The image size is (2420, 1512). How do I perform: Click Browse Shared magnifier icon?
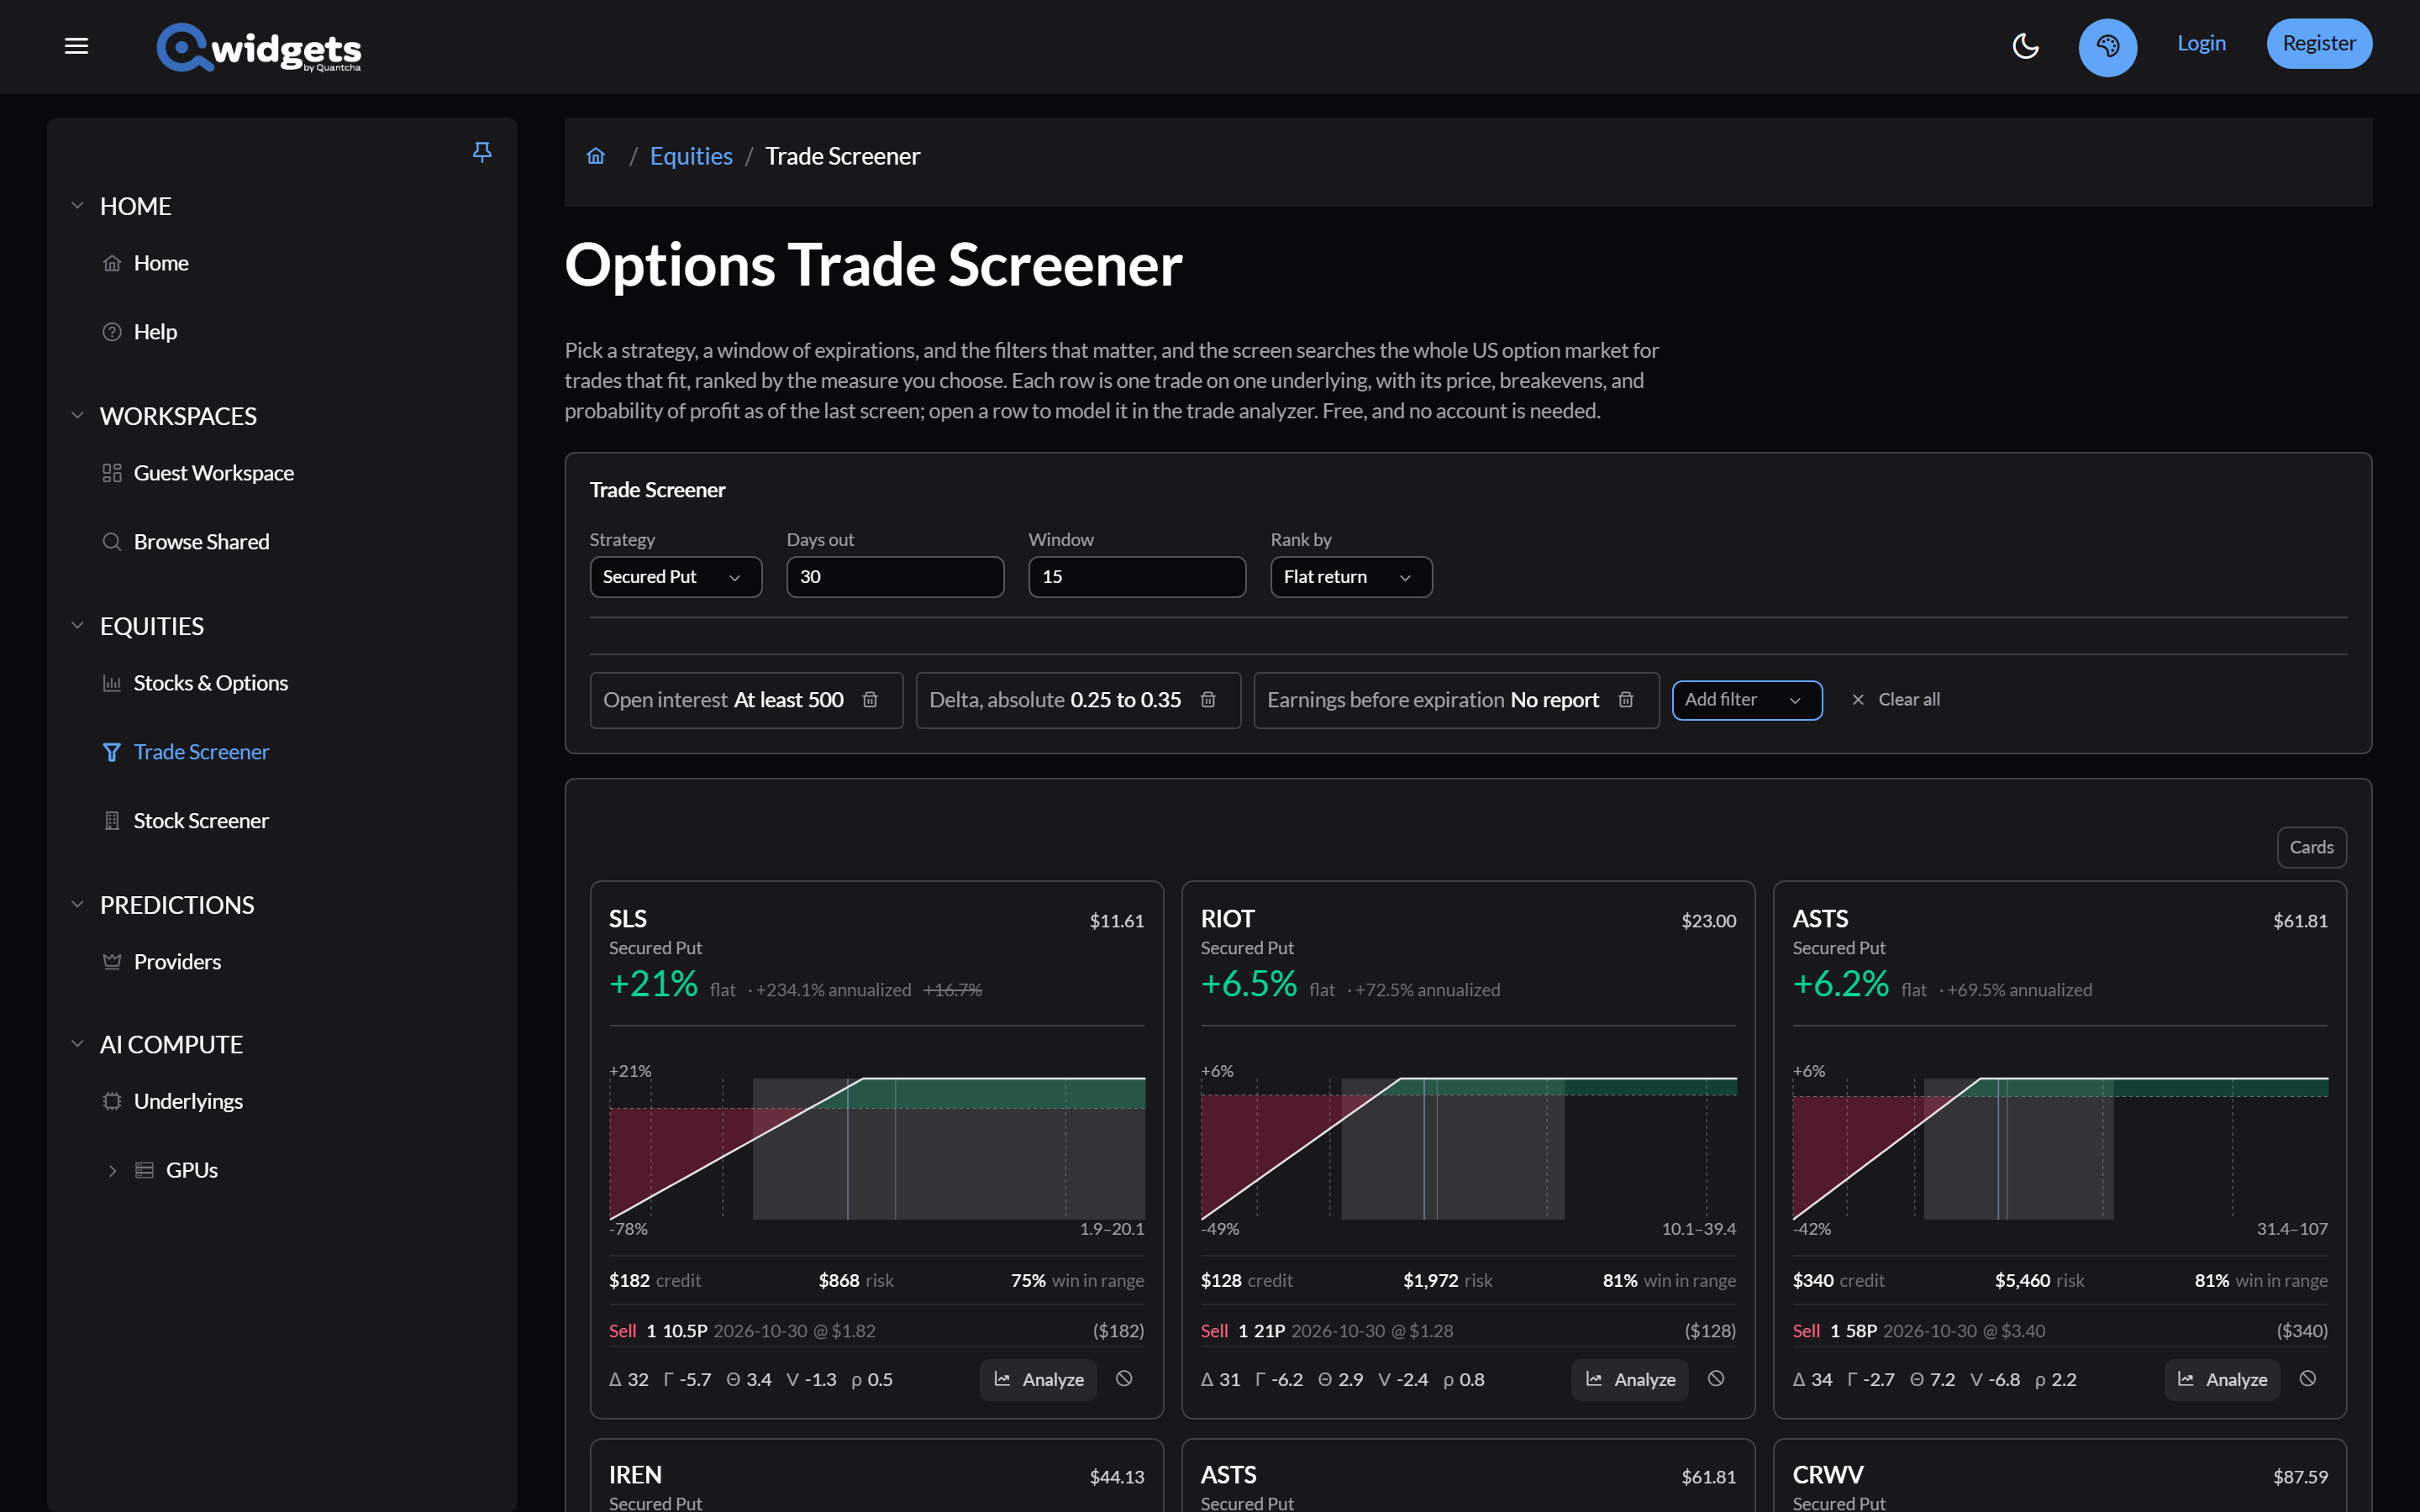click(x=112, y=542)
